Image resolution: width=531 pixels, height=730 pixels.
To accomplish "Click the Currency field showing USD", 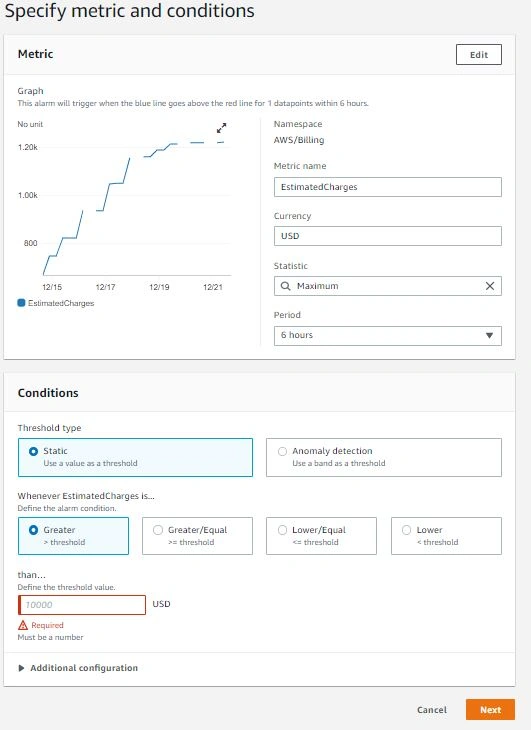I will (x=388, y=236).
